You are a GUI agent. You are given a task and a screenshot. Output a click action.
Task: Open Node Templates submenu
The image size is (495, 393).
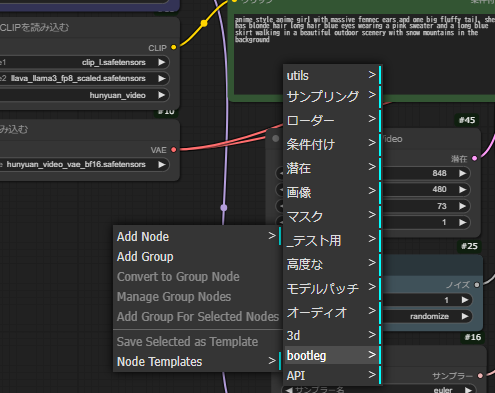click(197, 361)
